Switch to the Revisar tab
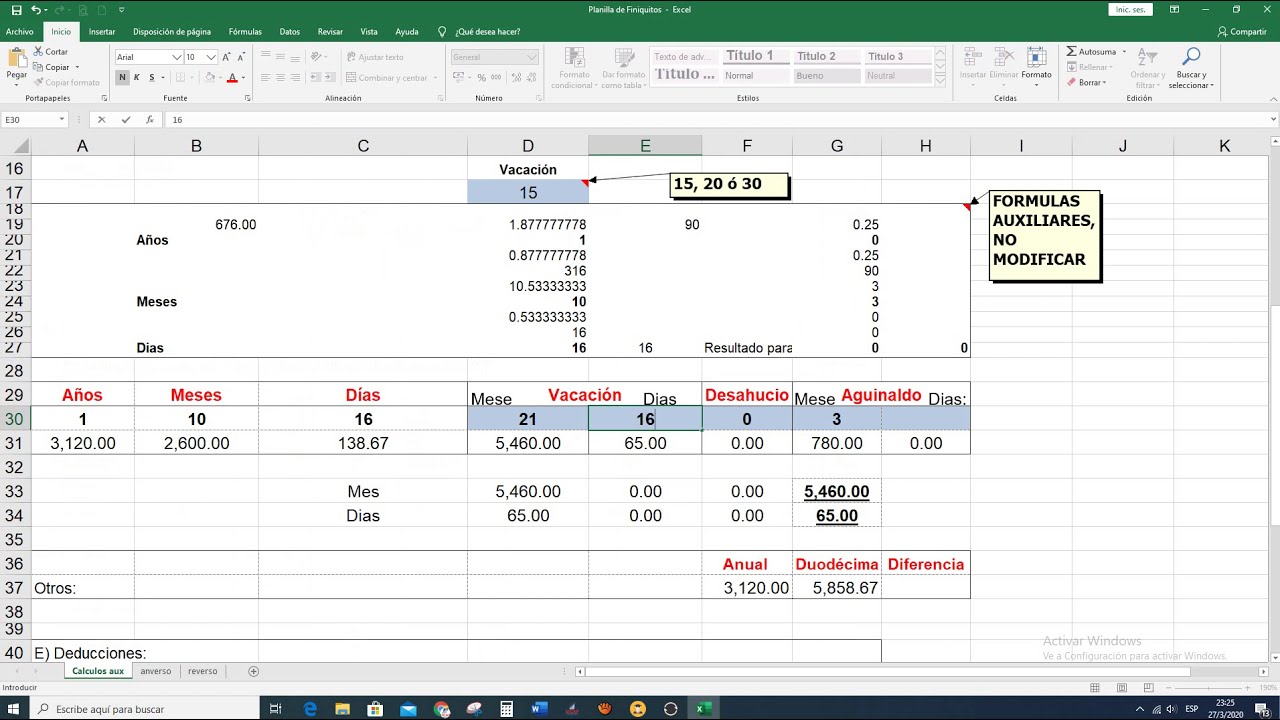 [330, 31]
